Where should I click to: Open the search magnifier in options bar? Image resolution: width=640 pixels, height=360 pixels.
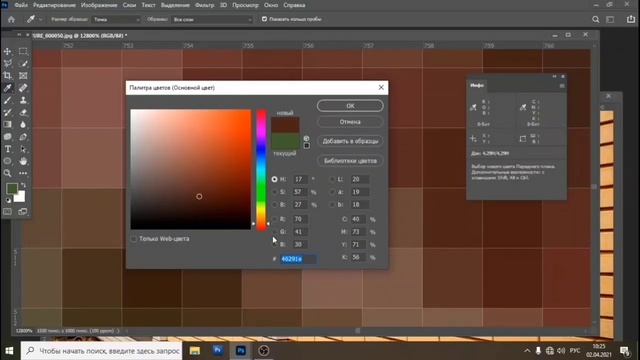point(596,19)
